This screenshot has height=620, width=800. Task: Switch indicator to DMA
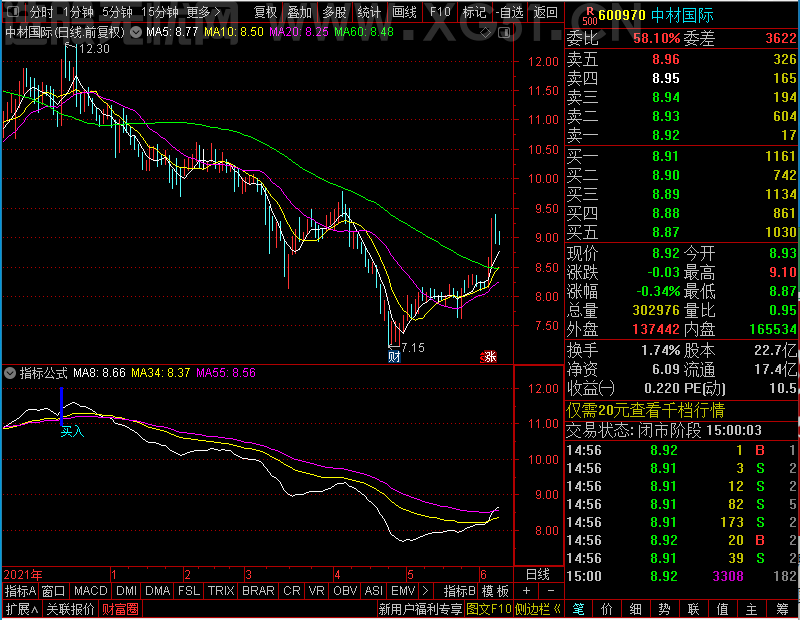157,591
